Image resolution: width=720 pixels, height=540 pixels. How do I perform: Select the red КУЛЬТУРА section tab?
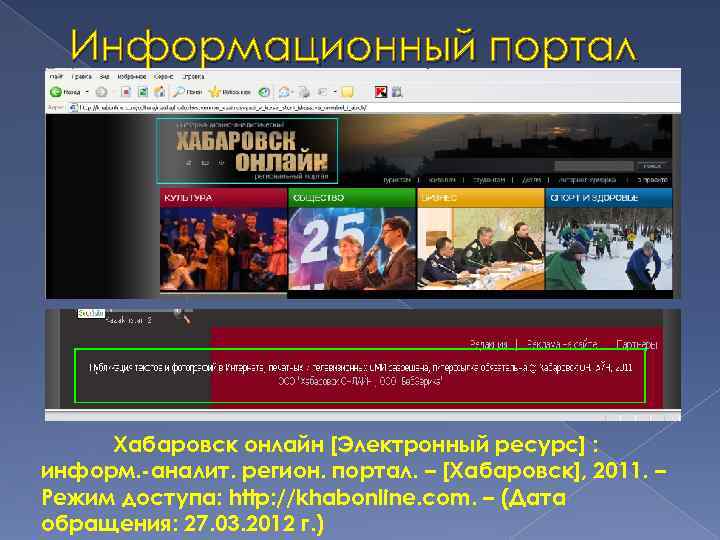pyautogui.click(x=223, y=198)
